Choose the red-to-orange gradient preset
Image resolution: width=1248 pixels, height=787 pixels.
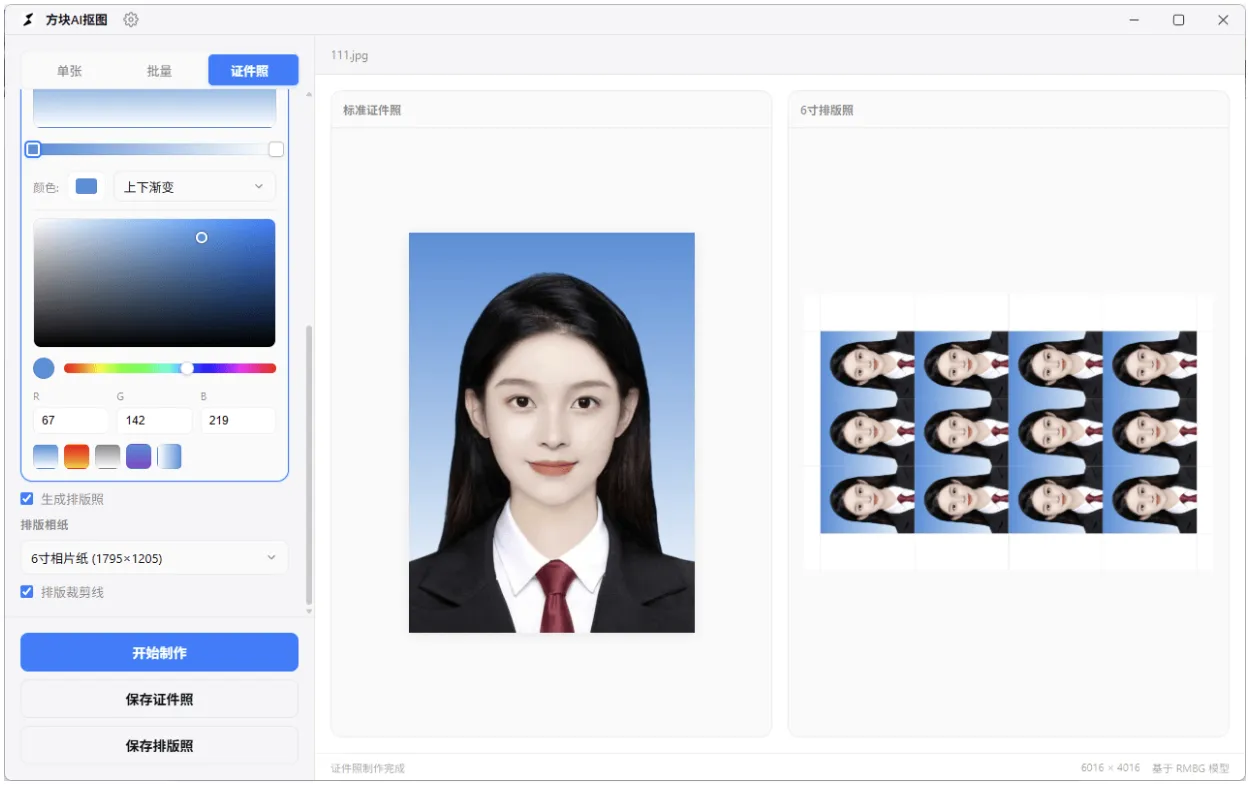pos(77,457)
